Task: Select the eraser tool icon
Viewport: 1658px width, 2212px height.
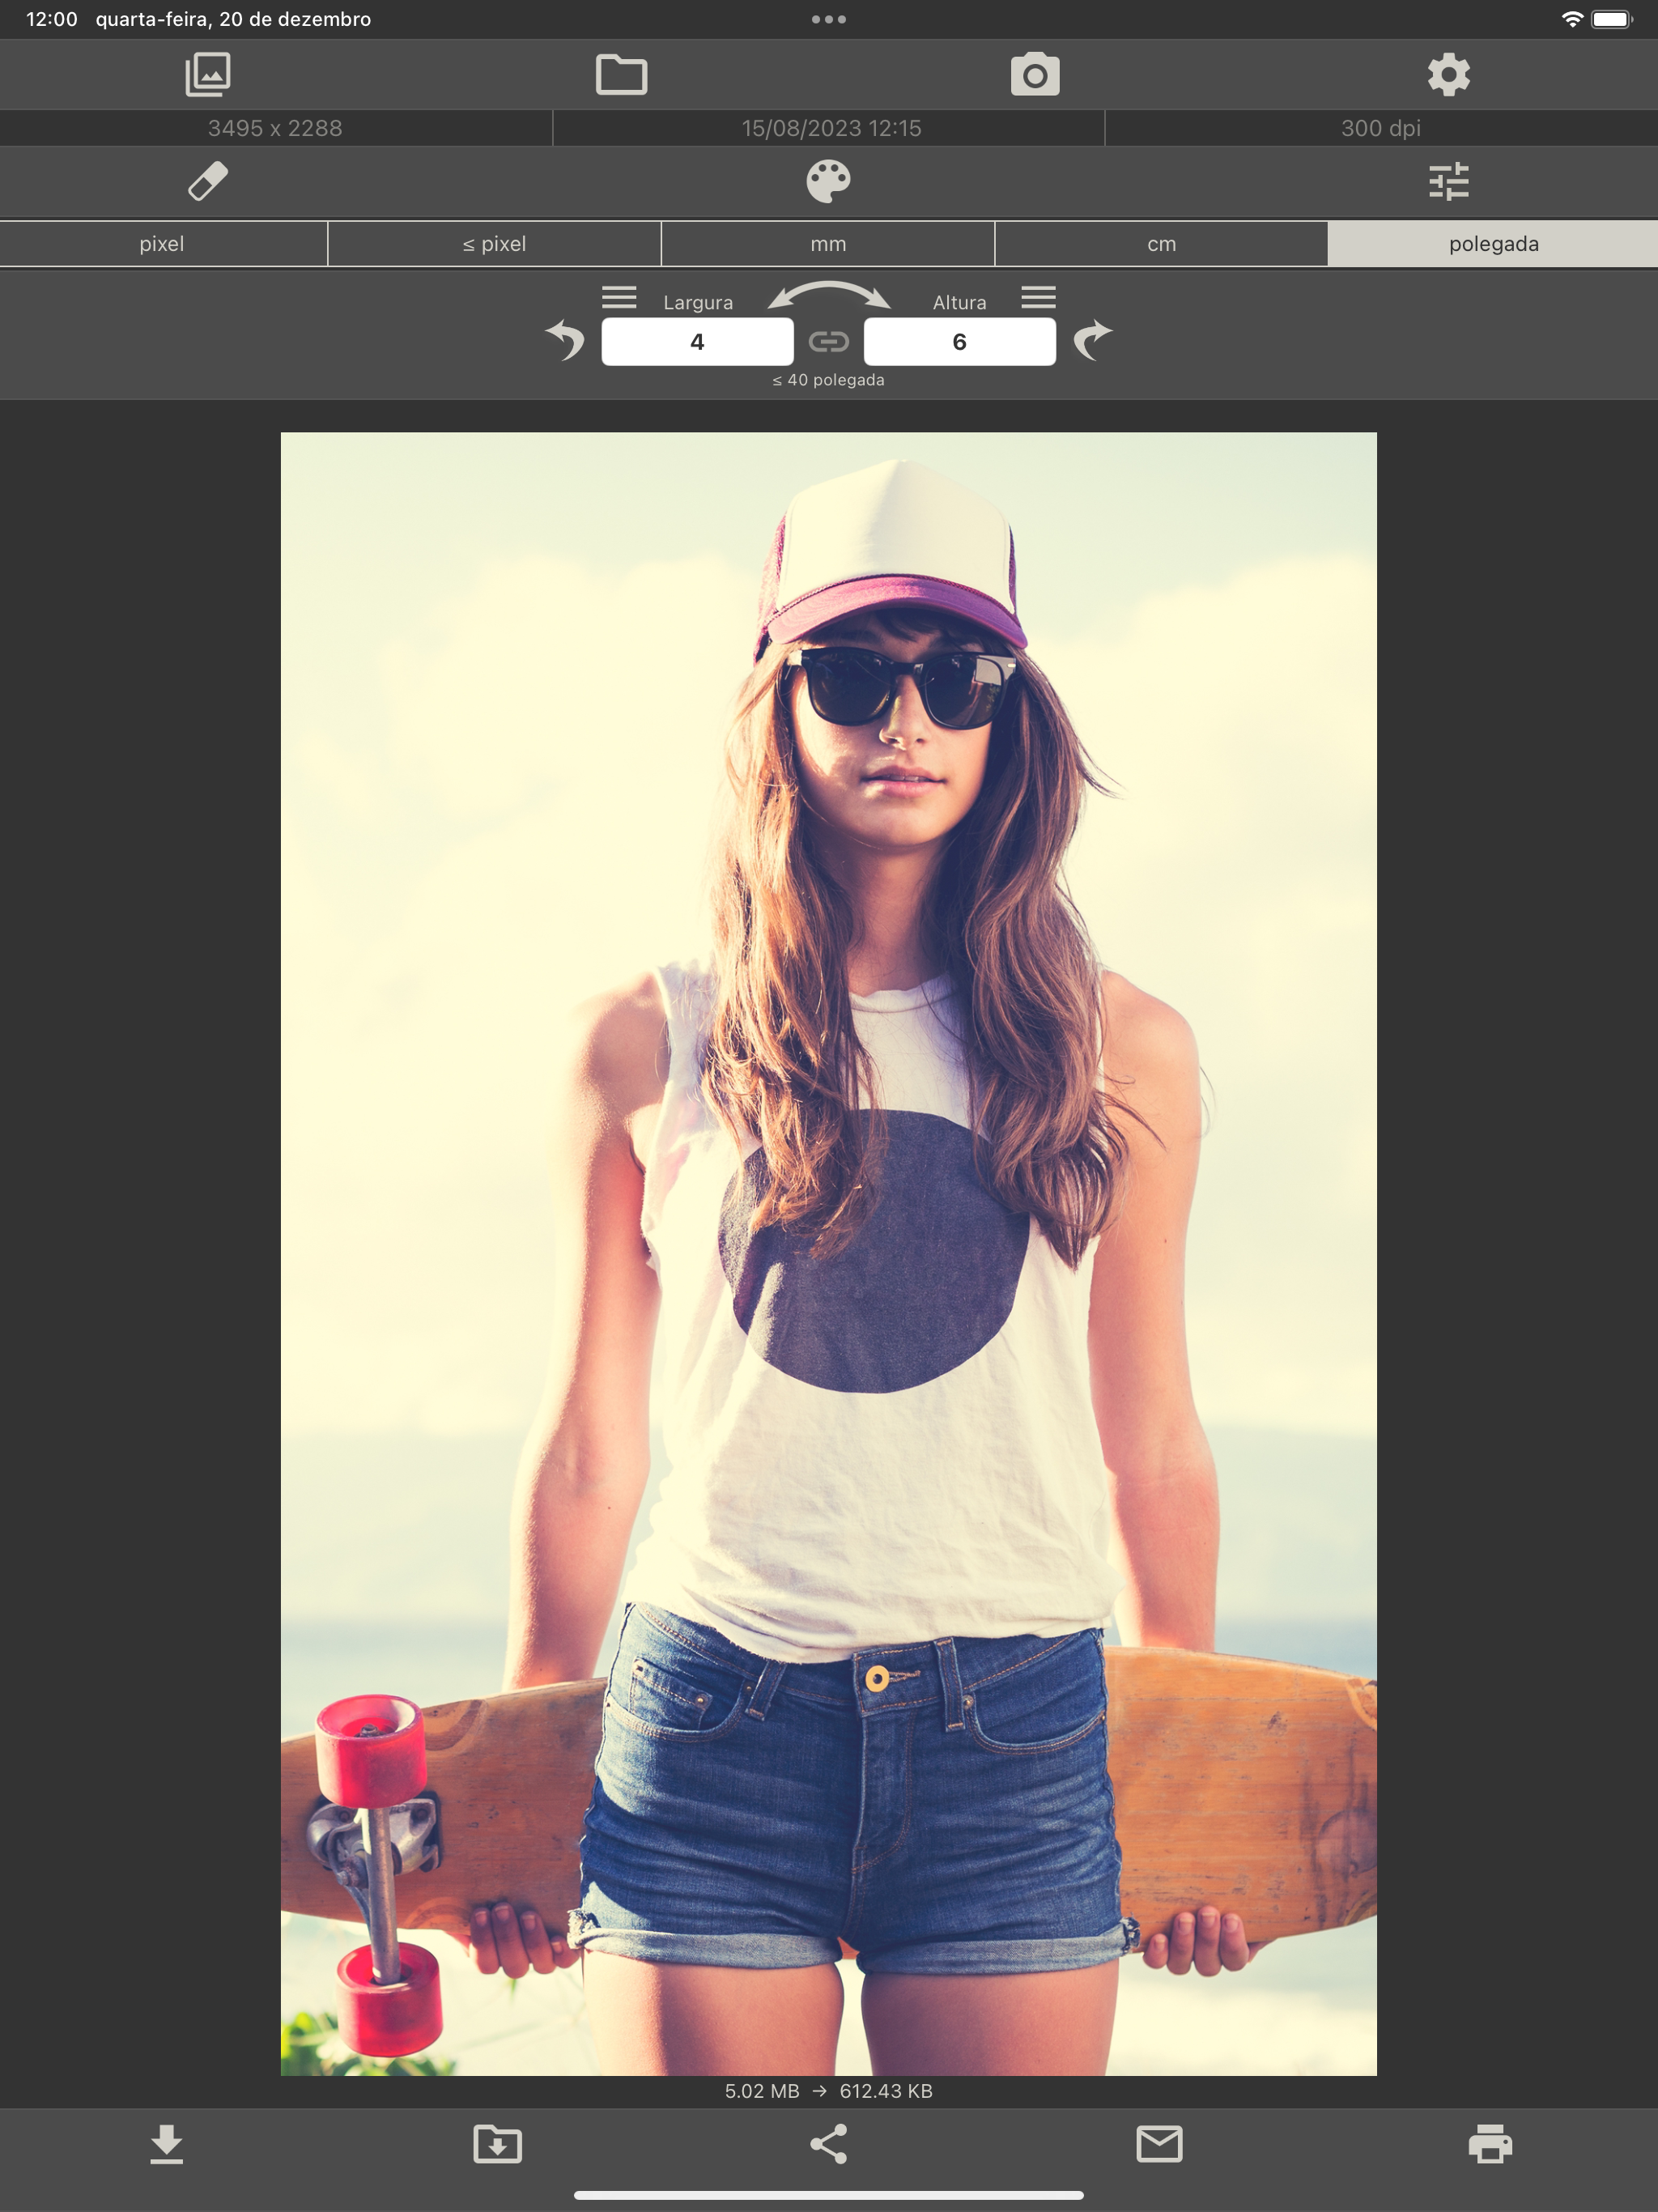Action: point(207,182)
